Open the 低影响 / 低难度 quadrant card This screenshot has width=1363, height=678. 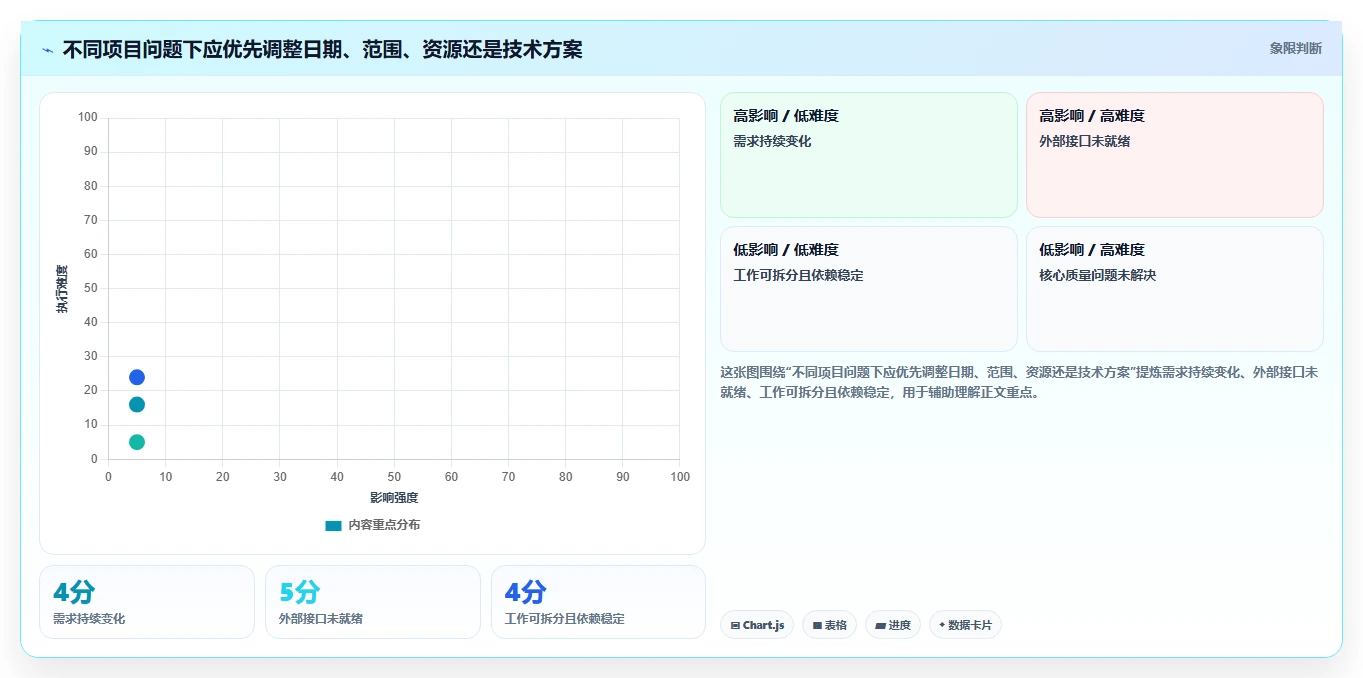pos(869,289)
